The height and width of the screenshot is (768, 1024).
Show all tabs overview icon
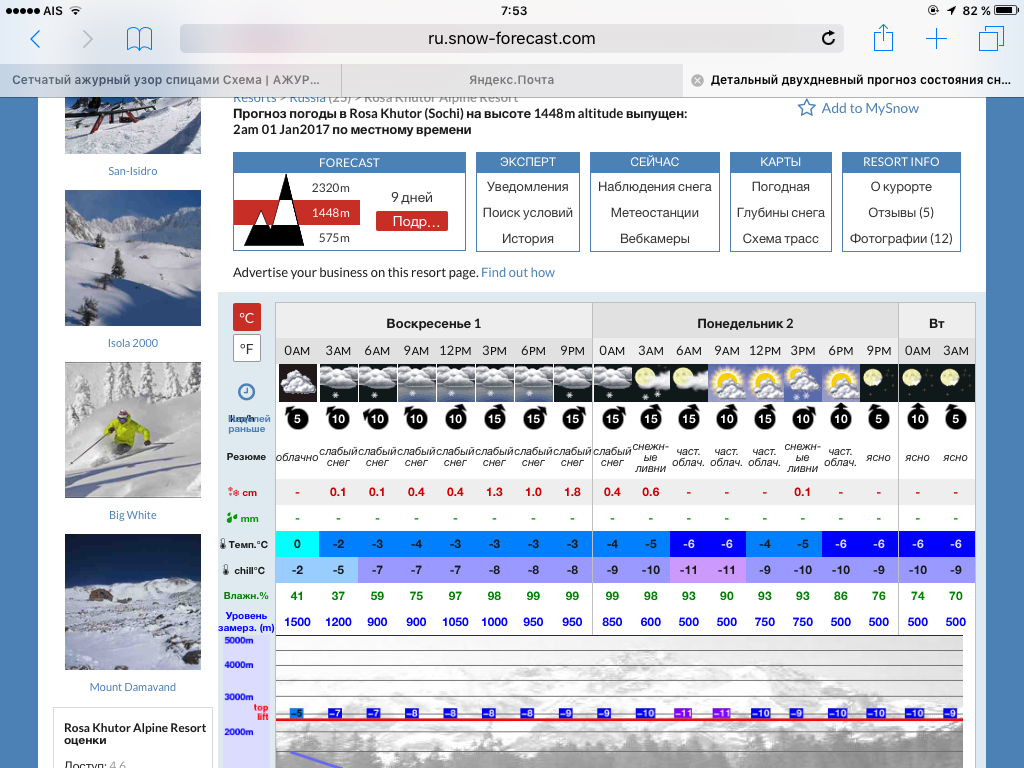coord(991,39)
